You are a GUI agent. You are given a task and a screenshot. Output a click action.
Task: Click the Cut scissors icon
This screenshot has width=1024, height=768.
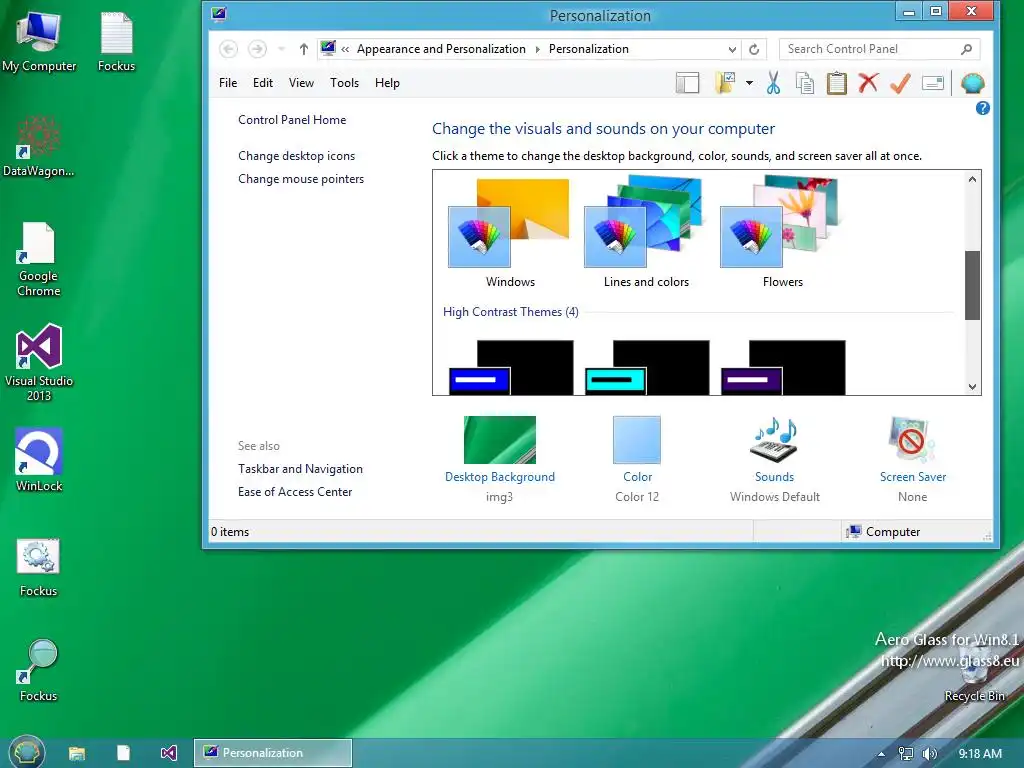773,83
